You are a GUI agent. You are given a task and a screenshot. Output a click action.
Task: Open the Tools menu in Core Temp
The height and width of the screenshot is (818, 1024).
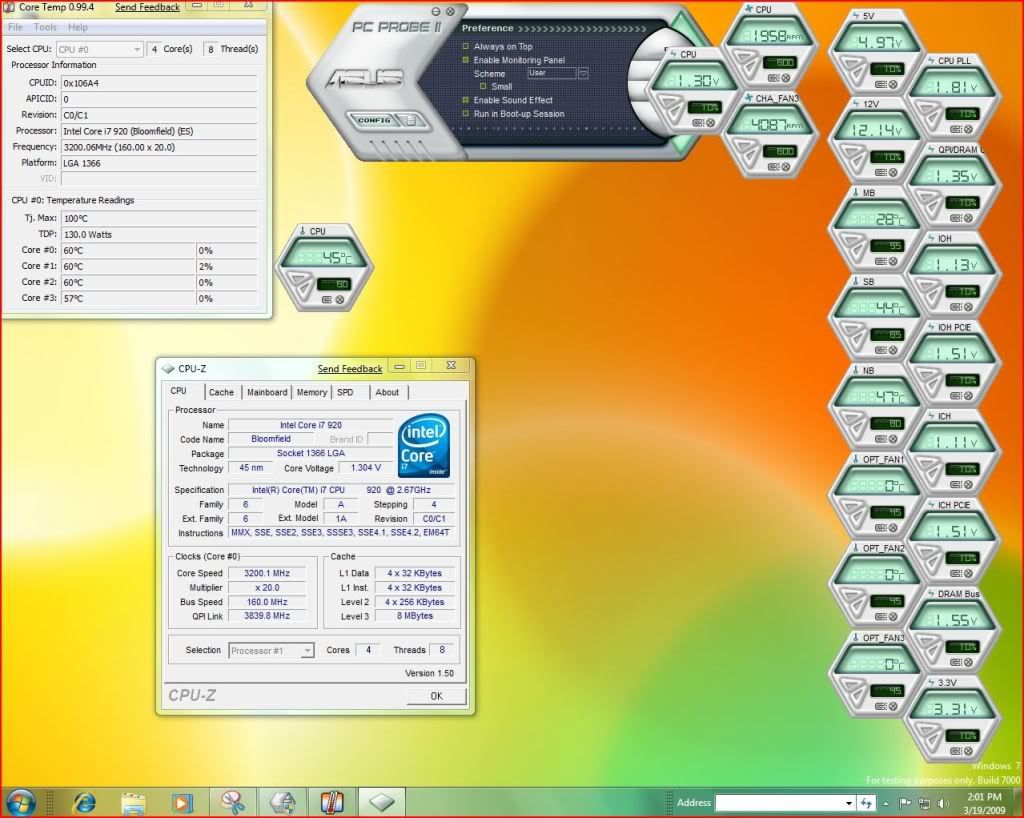45,27
